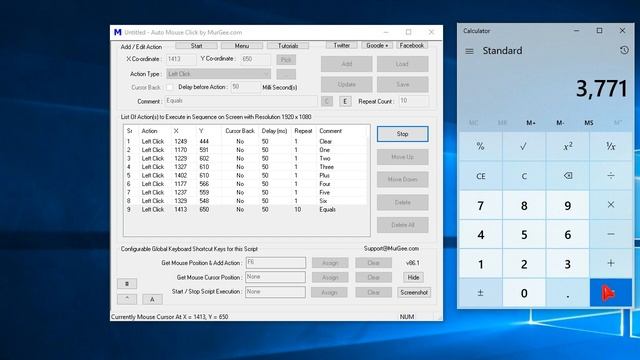
Task: Click the Repeat column header
Action: [x=303, y=131]
